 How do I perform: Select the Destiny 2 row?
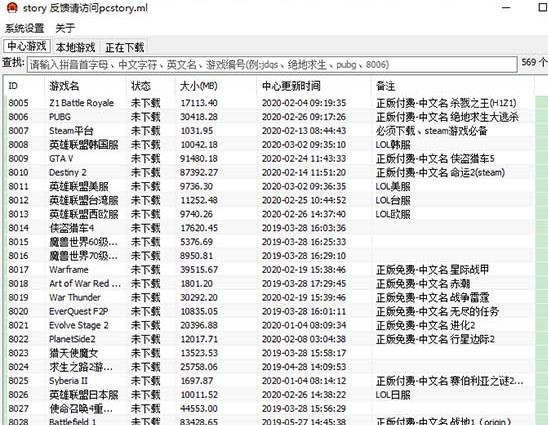pyautogui.click(x=269, y=172)
